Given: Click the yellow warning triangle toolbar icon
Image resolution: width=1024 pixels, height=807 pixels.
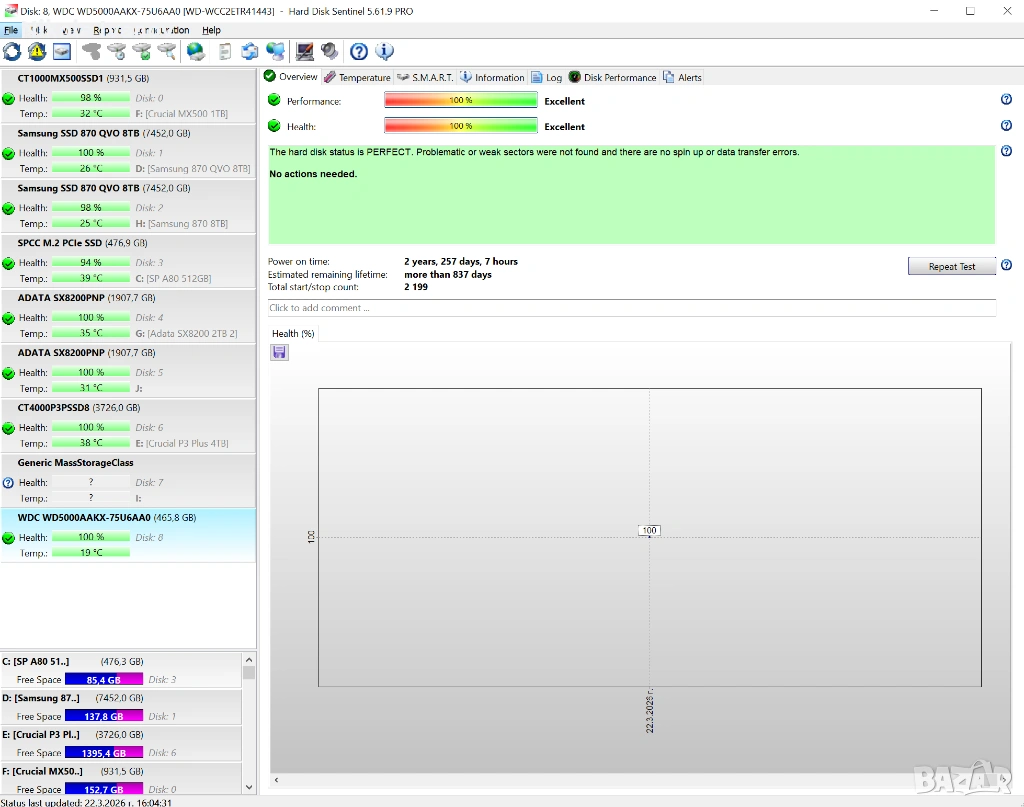Looking at the screenshot, I should click(x=37, y=51).
